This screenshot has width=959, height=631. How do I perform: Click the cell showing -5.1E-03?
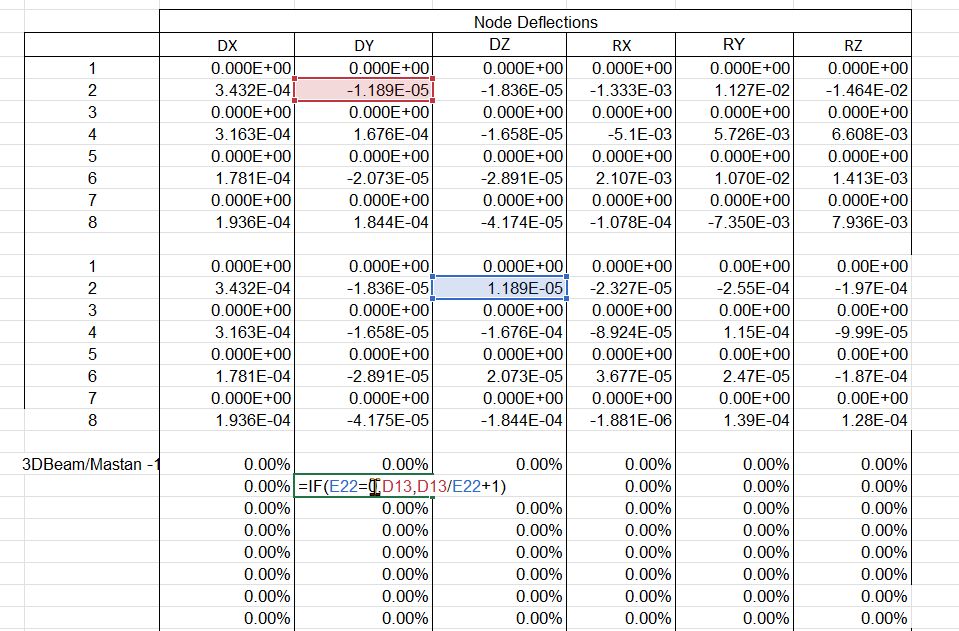click(x=621, y=134)
